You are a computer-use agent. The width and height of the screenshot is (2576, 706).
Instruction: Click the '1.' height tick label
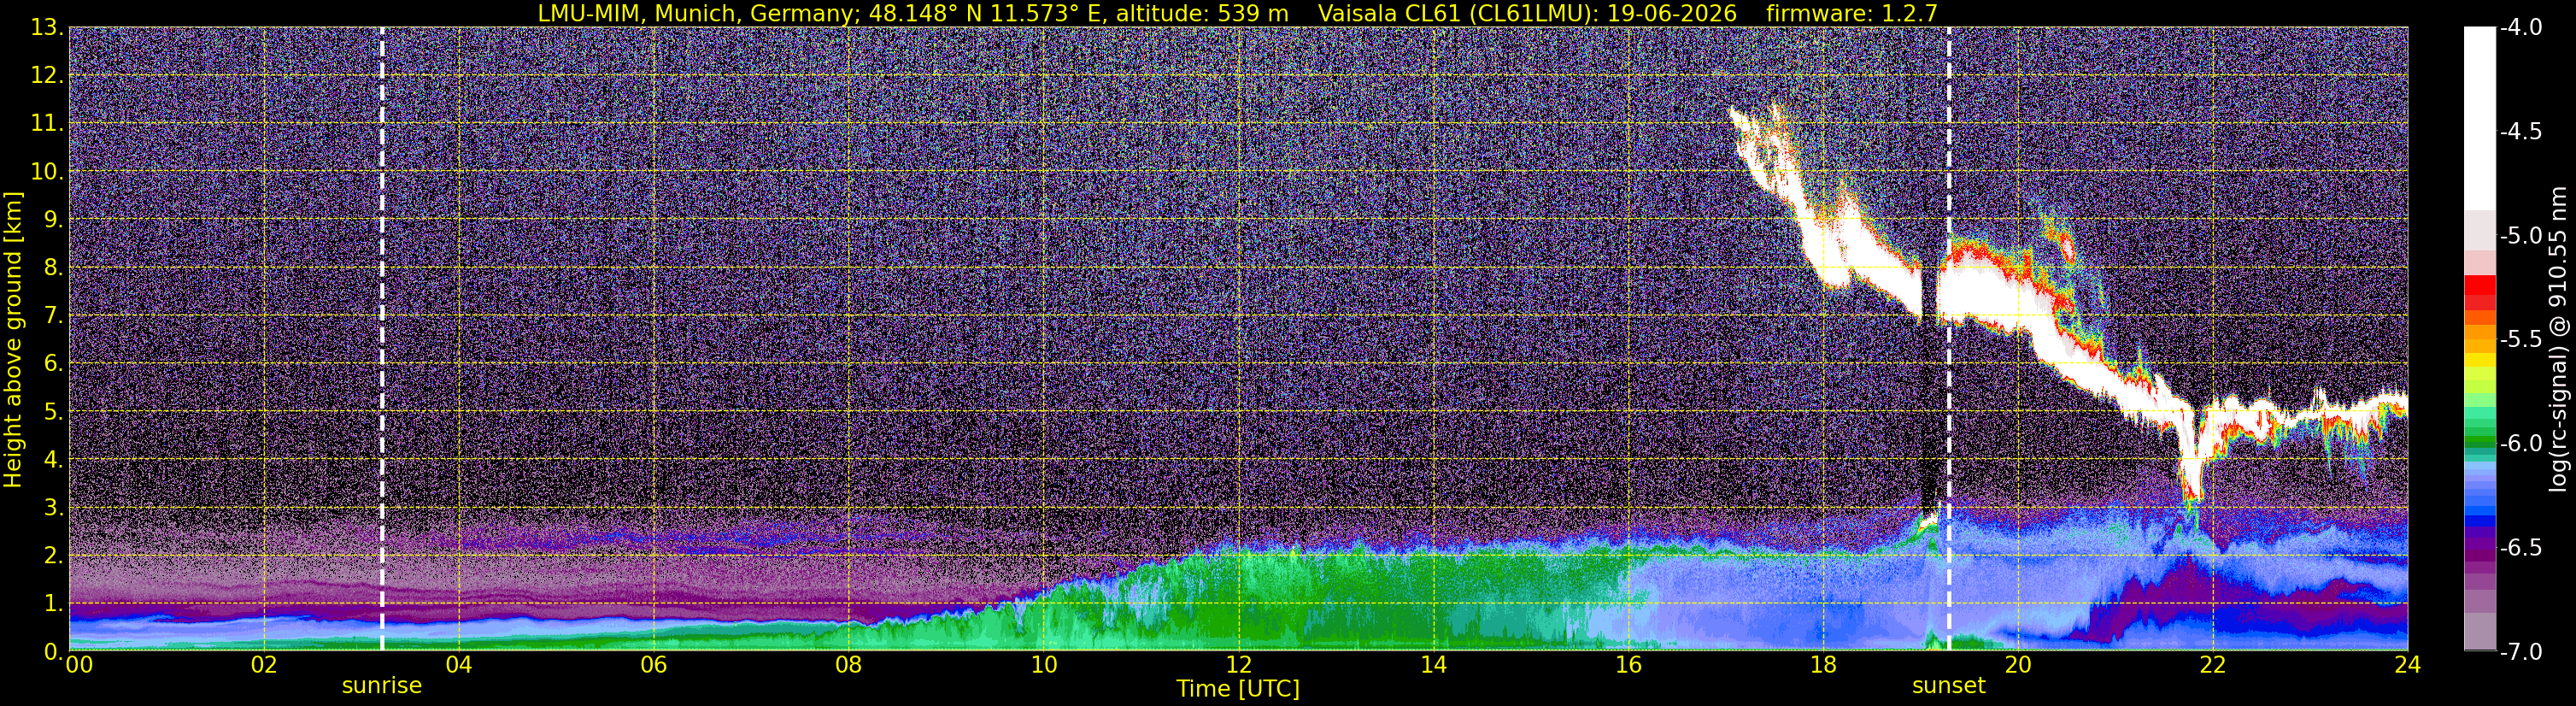coord(53,604)
